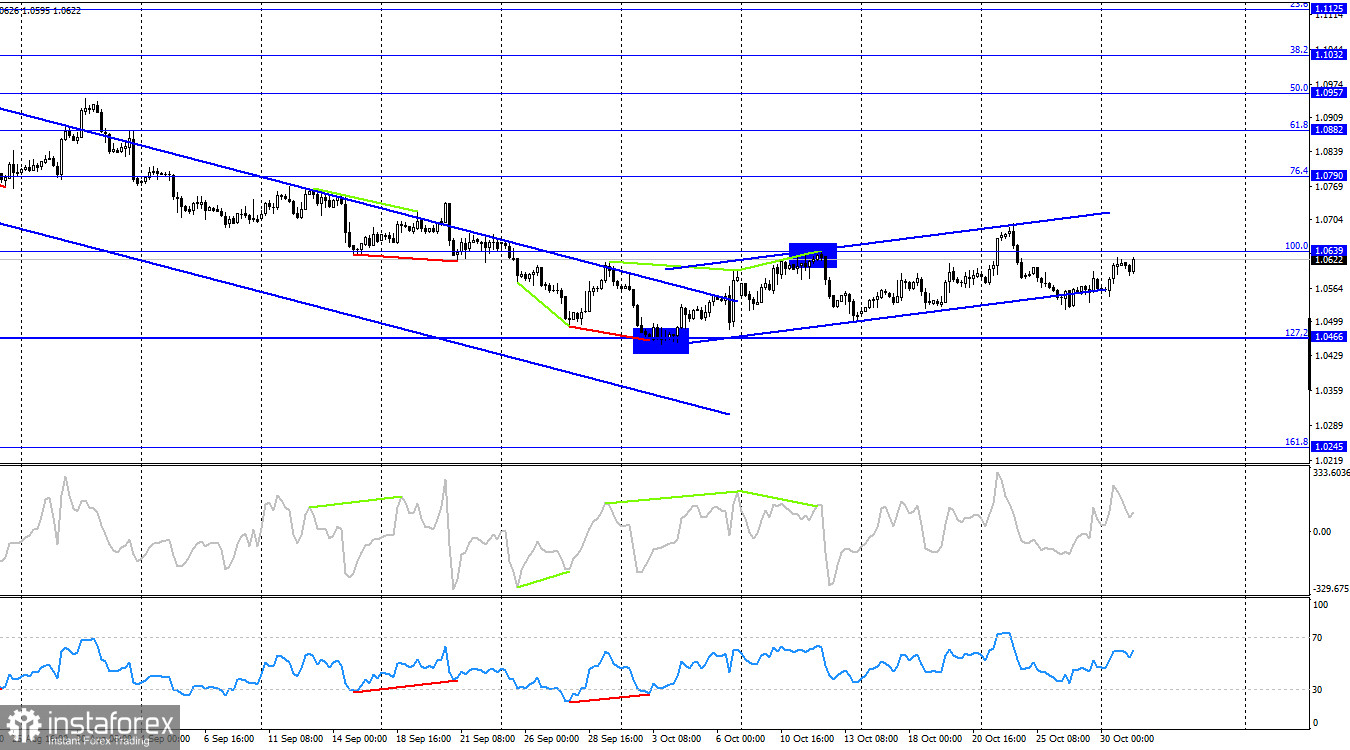This screenshot has height=750, width=1350.
Task: Select the 161.8 Fibonacci level label
Action: click(1296, 442)
